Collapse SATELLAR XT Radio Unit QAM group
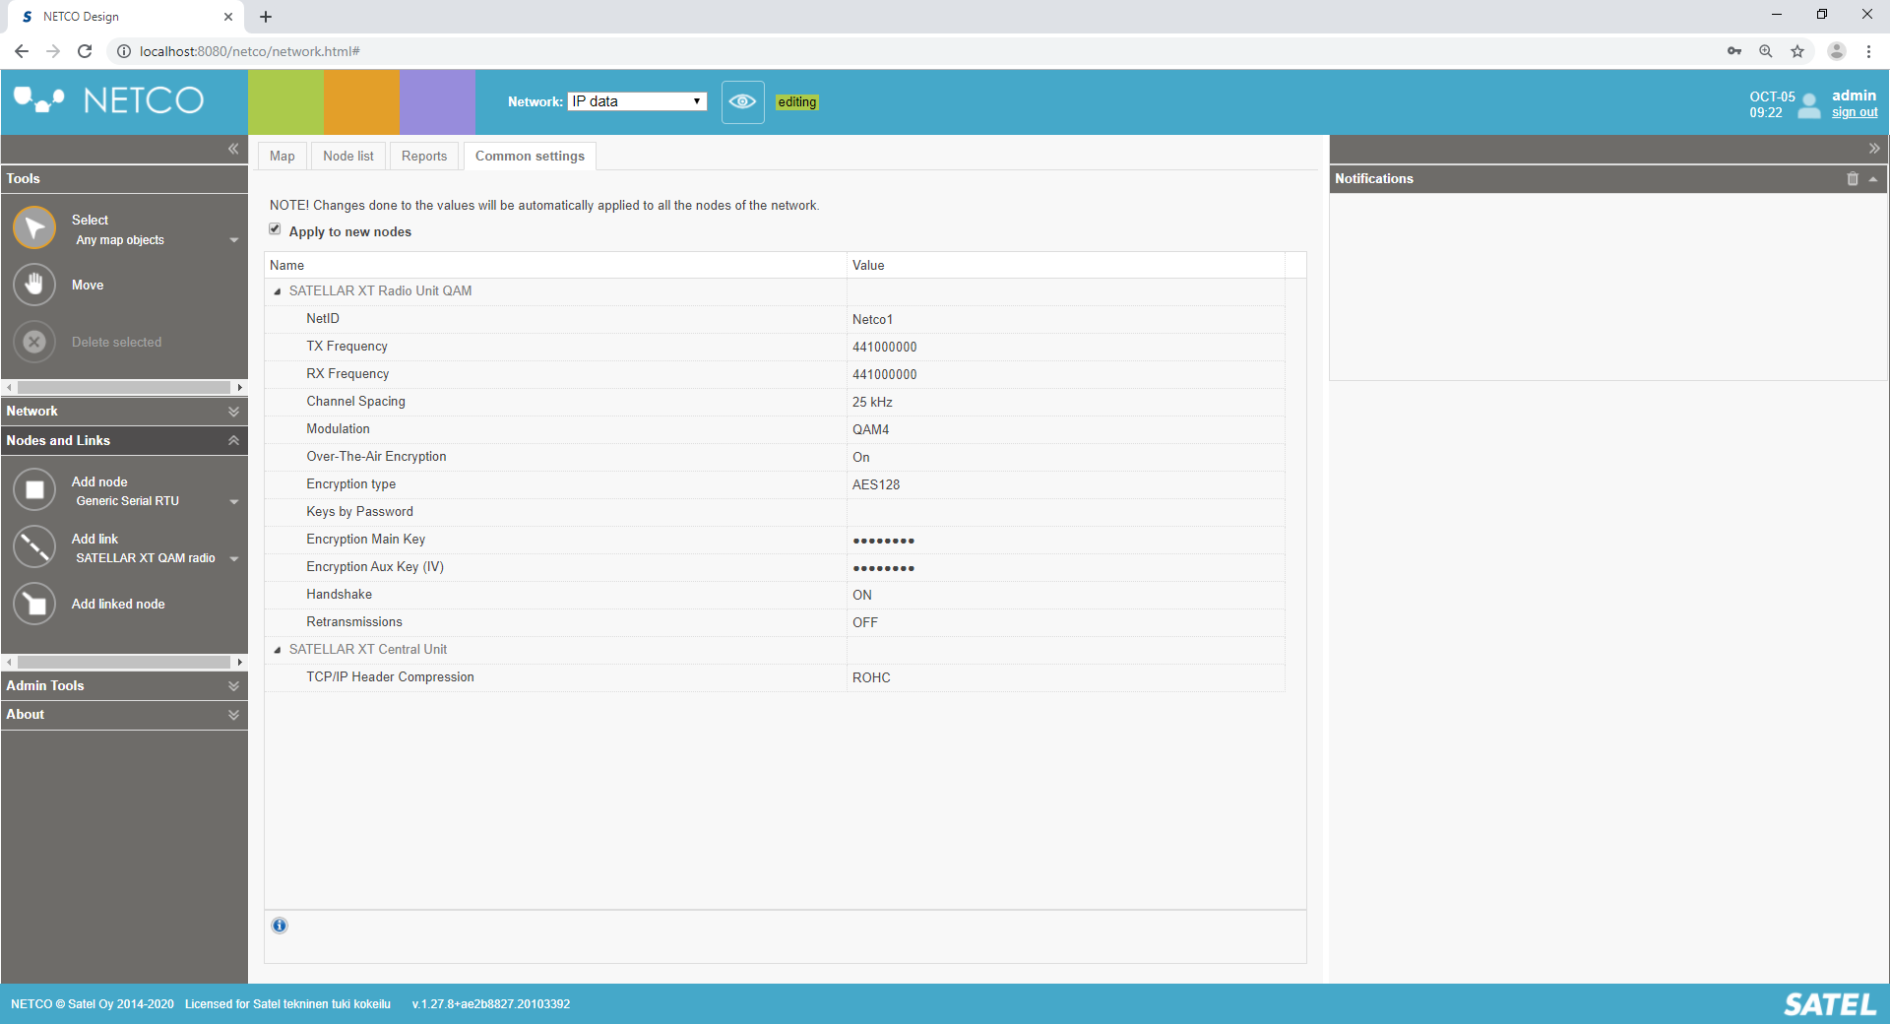The height and width of the screenshot is (1024, 1890). coord(277,292)
